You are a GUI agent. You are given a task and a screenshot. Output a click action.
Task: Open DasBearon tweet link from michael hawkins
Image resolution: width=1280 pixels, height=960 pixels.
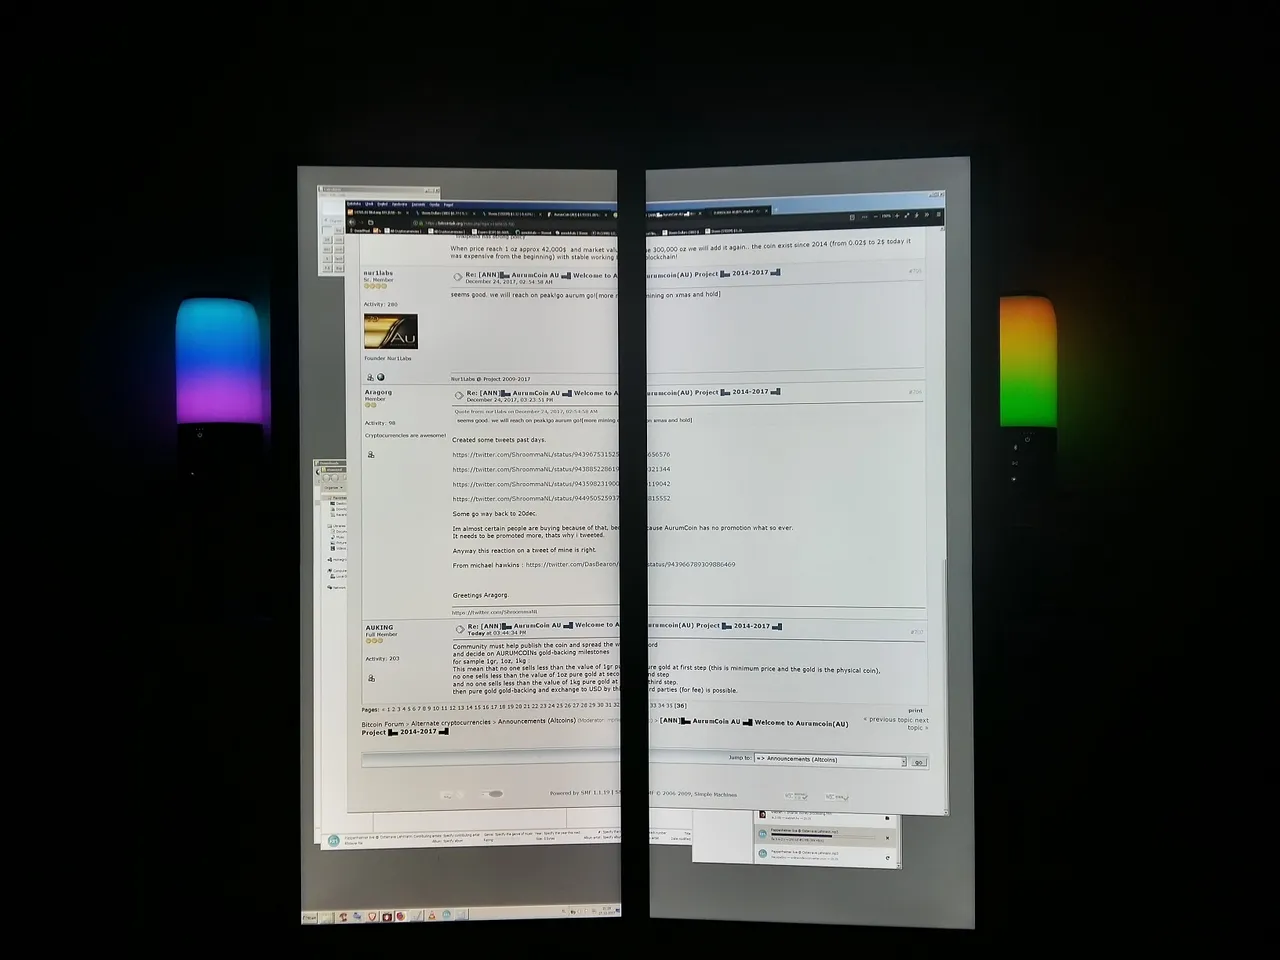click(630, 565)
